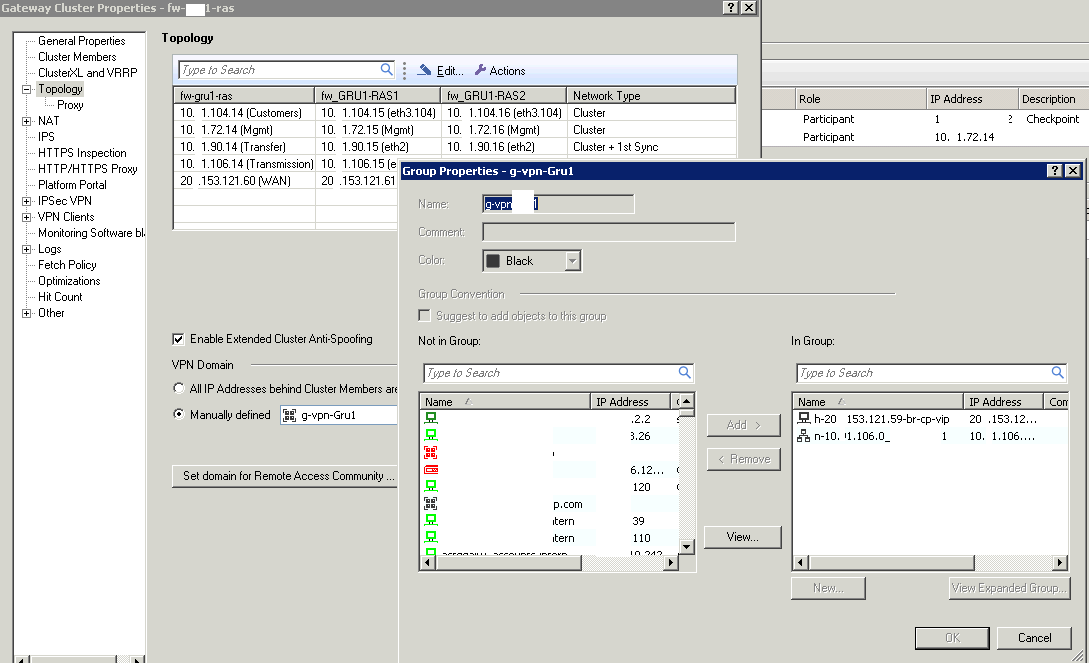Select green host icon in row 39
1089x663 pixels.
pos(431,521)
